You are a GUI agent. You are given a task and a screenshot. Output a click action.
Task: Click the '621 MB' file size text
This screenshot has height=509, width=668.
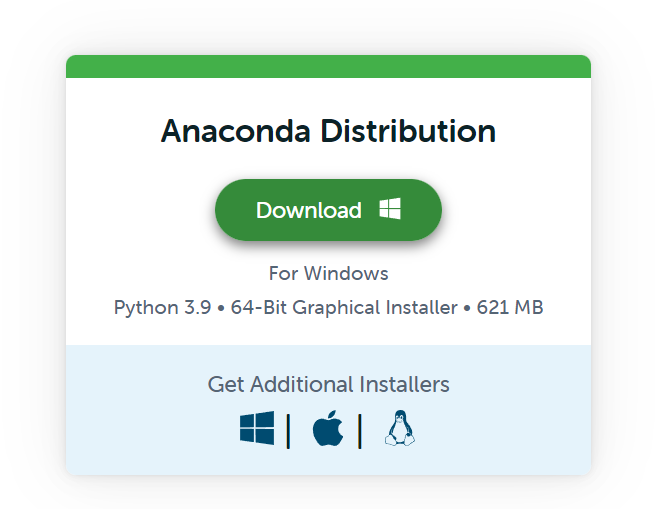(510, 307)
